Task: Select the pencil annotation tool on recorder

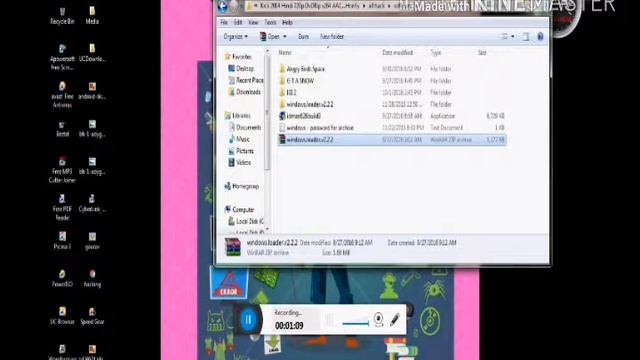Action: 394,319
